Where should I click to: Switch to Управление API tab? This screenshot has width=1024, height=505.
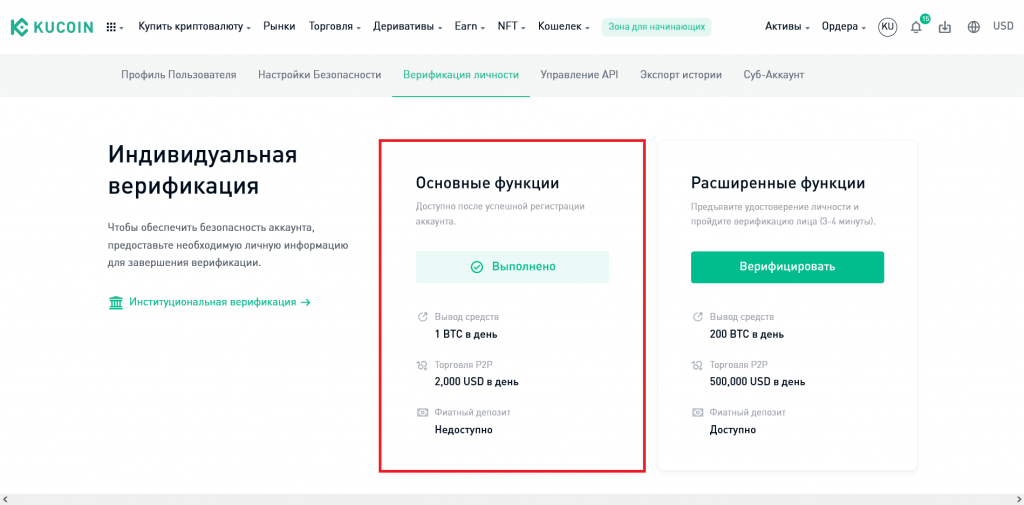579,75
